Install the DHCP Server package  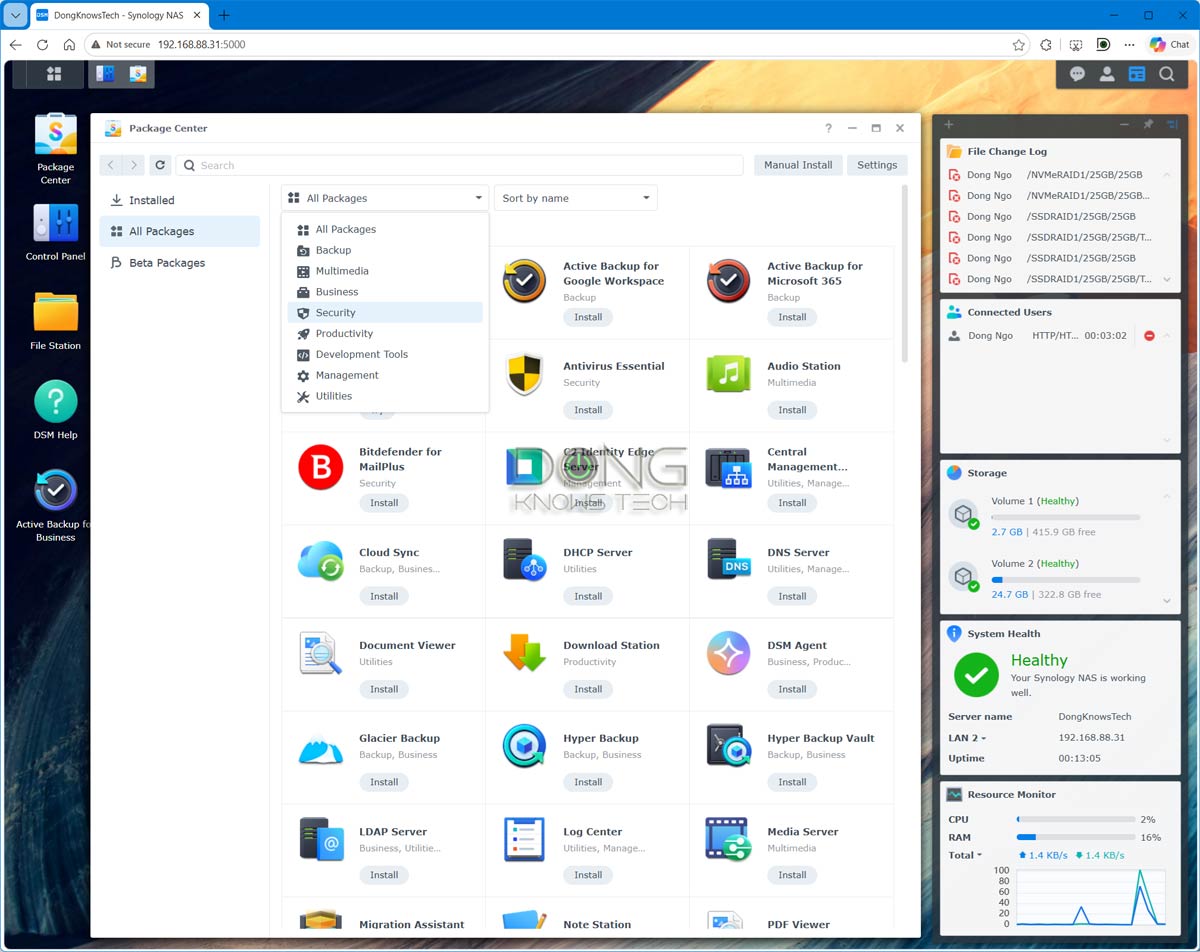[x=588, y=596]
